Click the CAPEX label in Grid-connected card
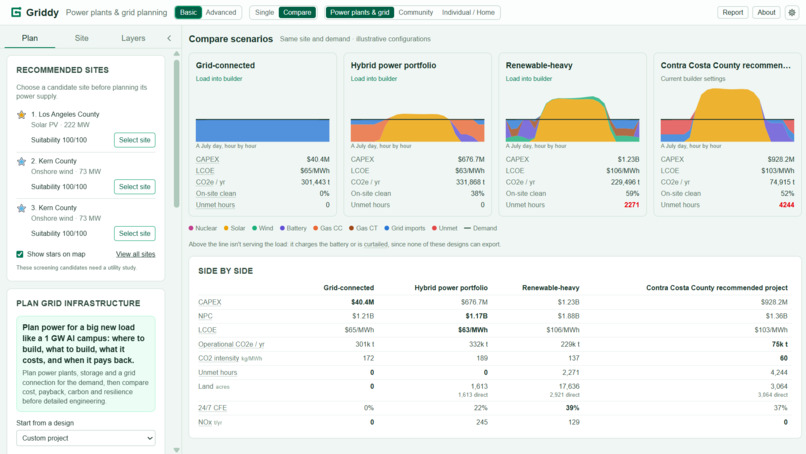This screenshot has width=806, height=454. click(x=207, y=159)
